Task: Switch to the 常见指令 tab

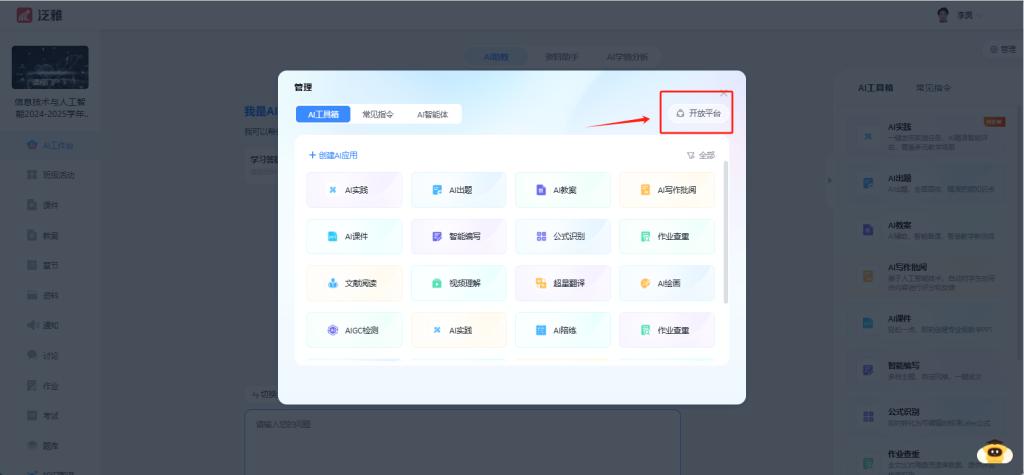Action: tap(378, 115)
